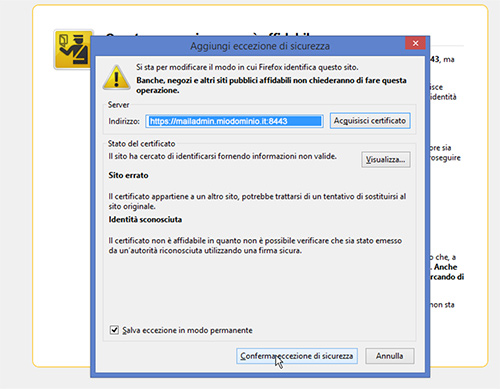Screen dimensions: 500x389
Task: Click the Identità sconosciuta heading
Action: 145,220
